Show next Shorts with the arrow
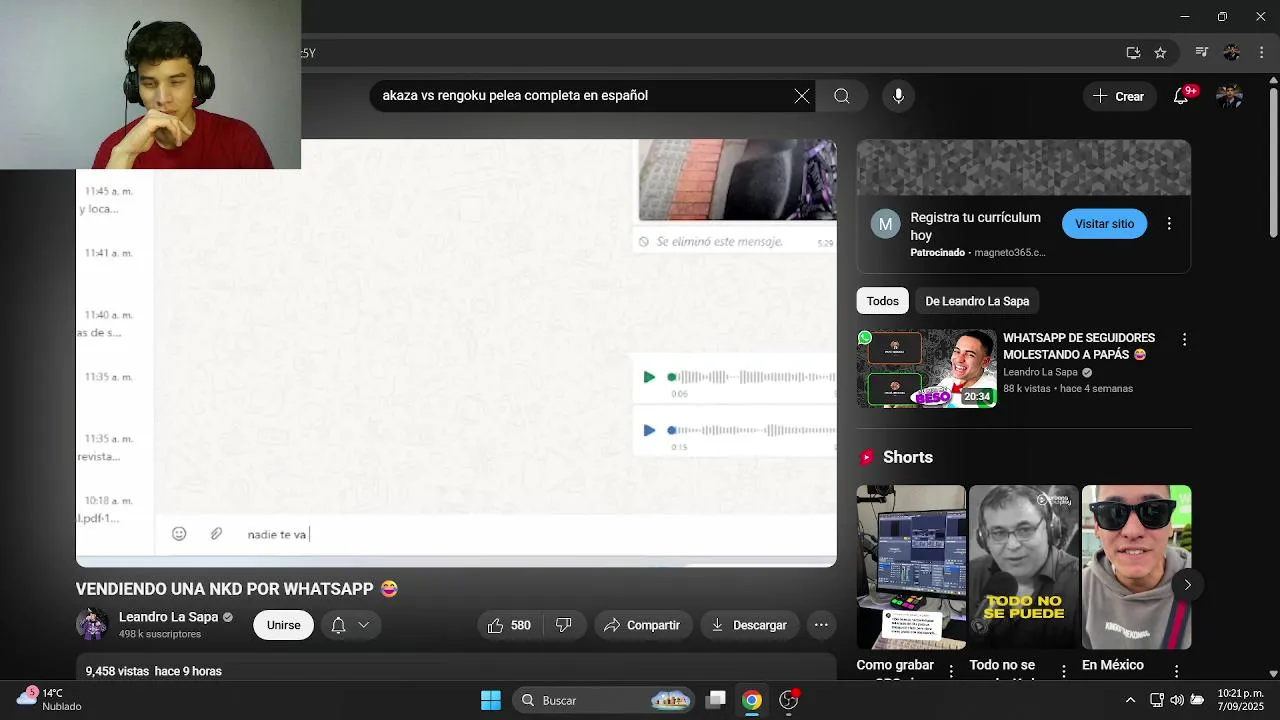Viewport: 1280px width, 720px height. (x=1187, y=585)
